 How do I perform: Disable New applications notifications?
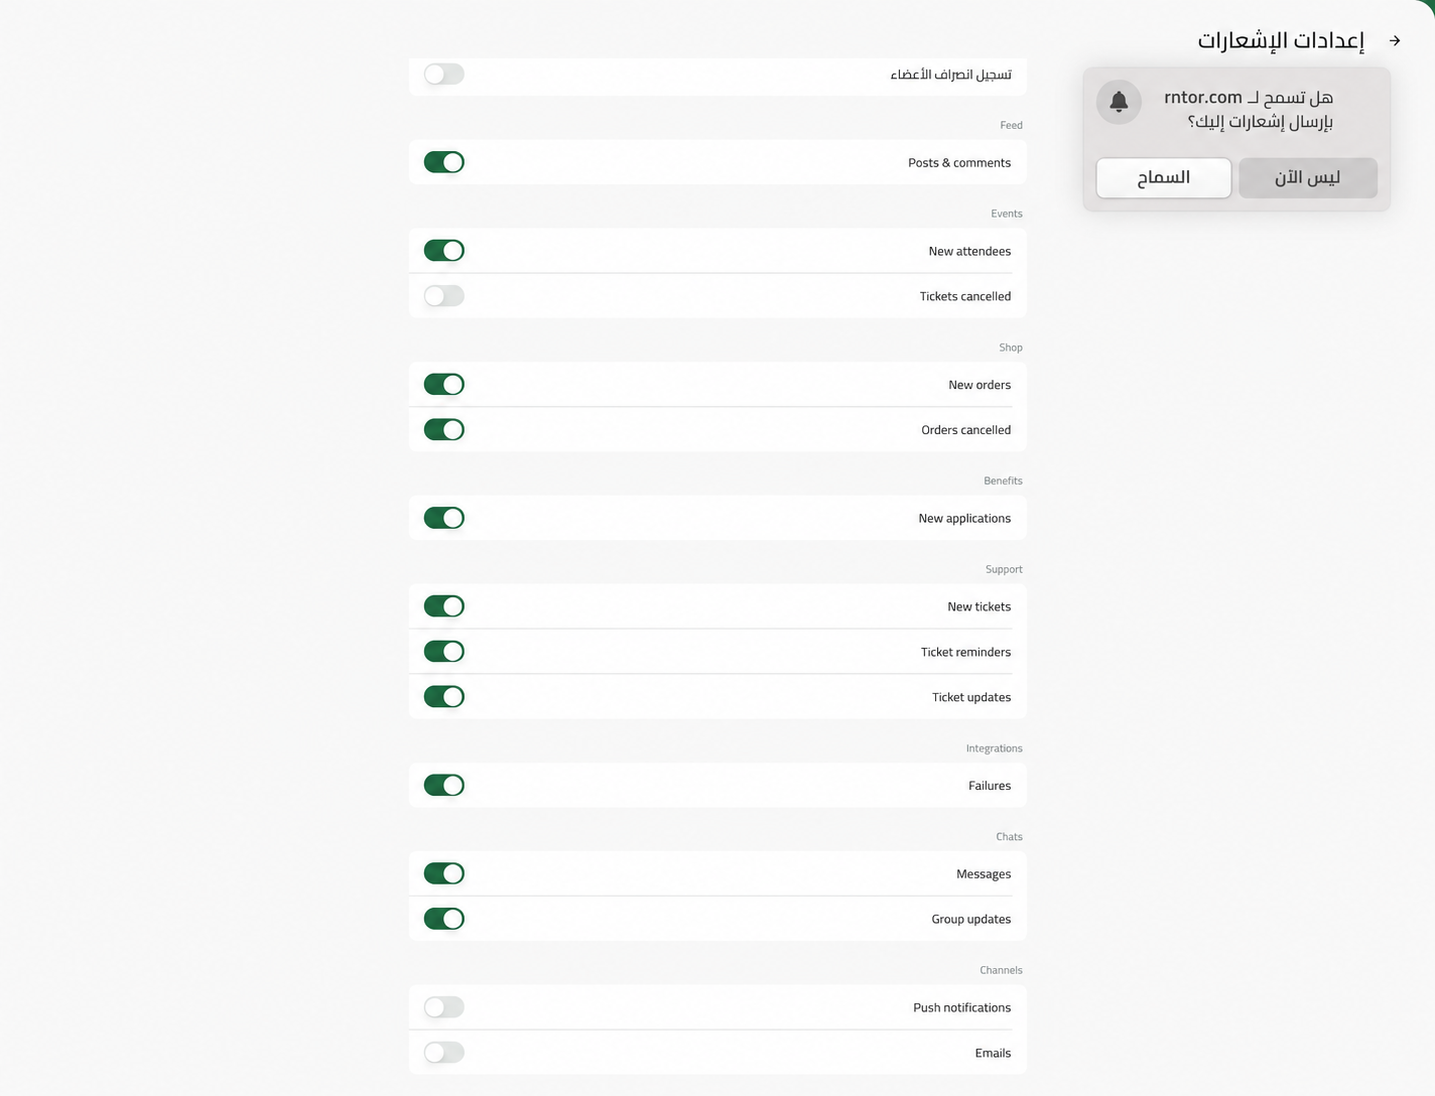[x=444, y=518]
